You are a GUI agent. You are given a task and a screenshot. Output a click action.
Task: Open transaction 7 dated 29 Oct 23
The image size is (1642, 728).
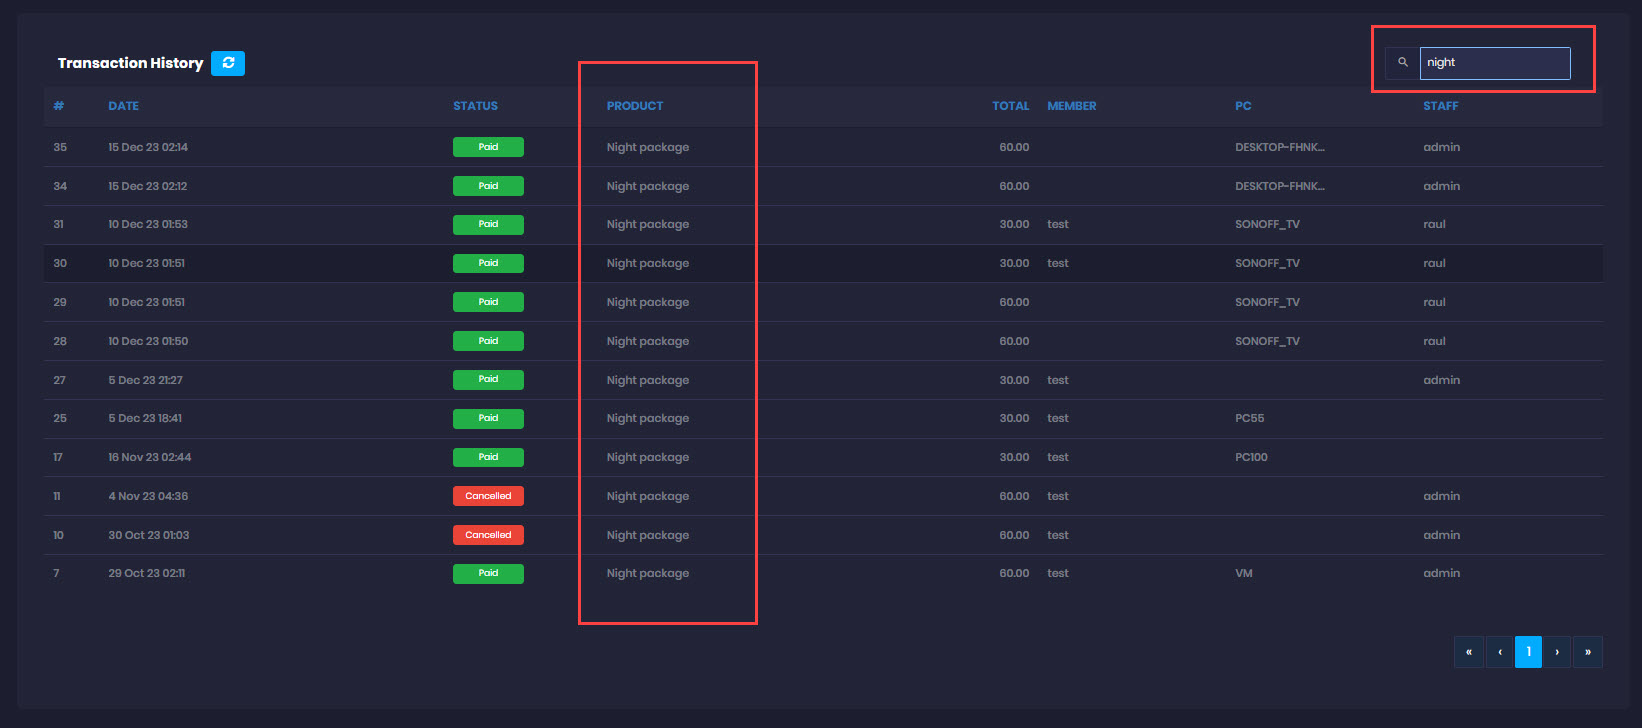pos(147,574)
